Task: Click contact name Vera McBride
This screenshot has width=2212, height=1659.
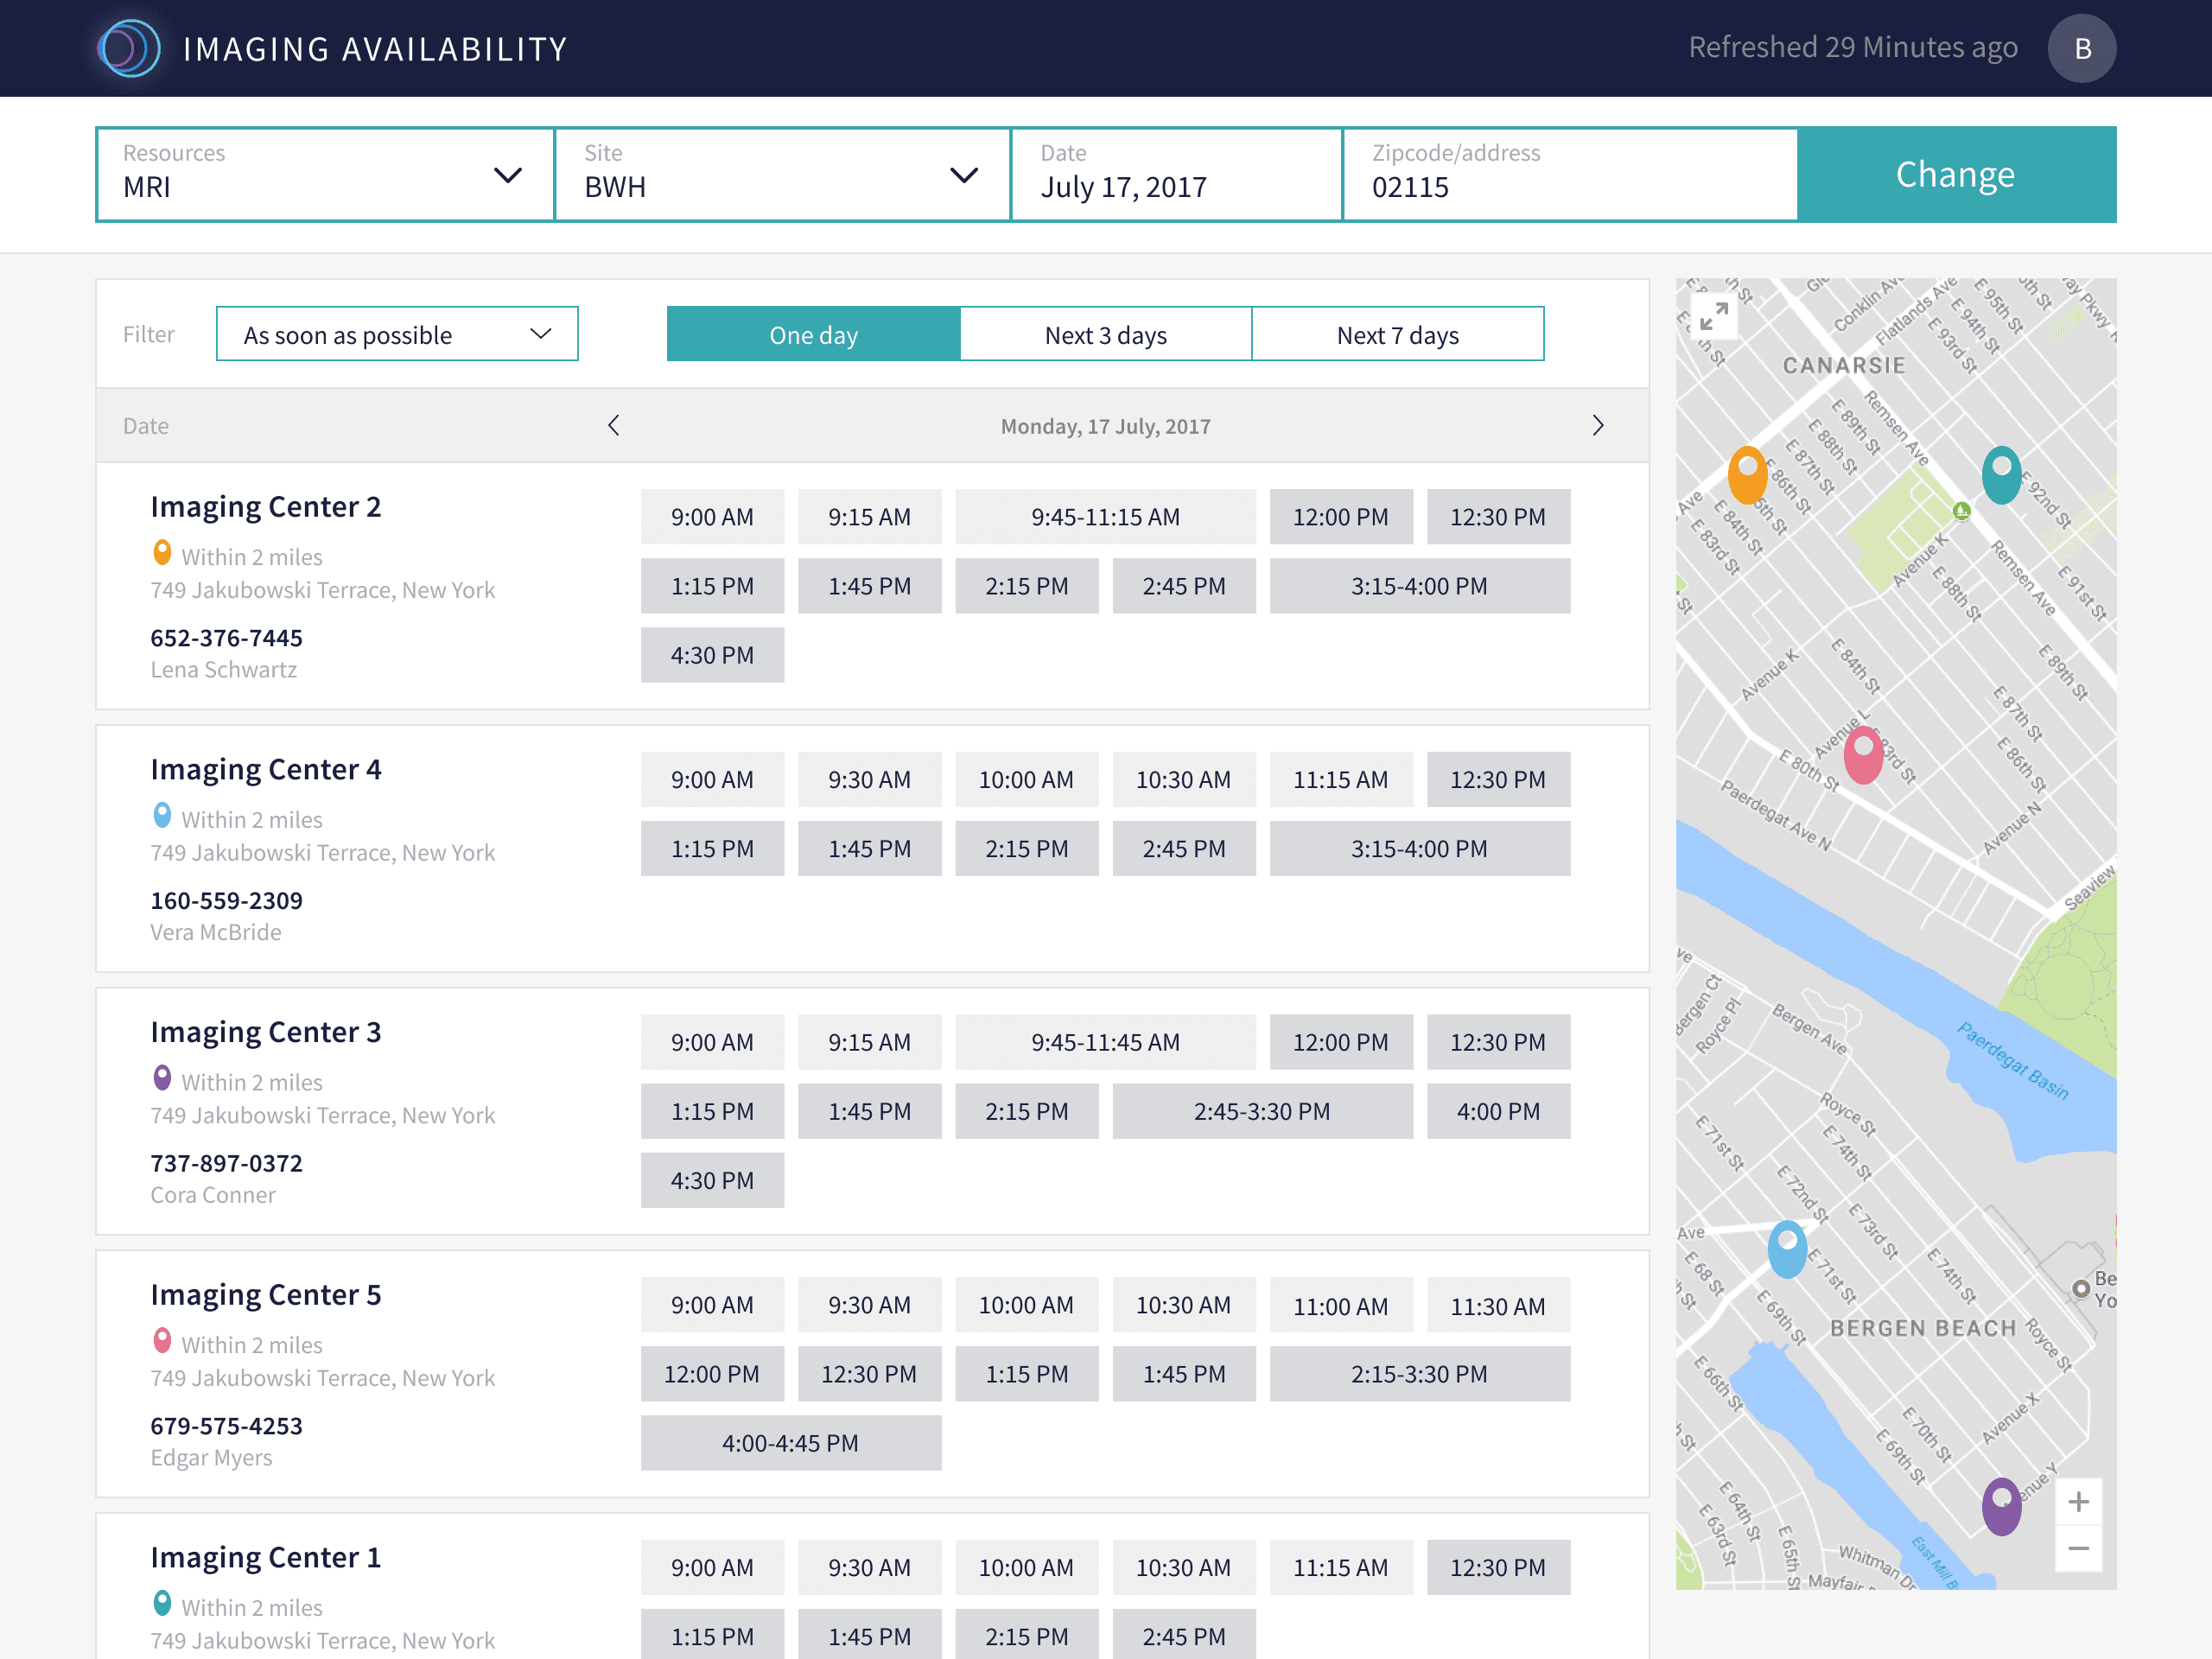Action: tap(216, 933)
